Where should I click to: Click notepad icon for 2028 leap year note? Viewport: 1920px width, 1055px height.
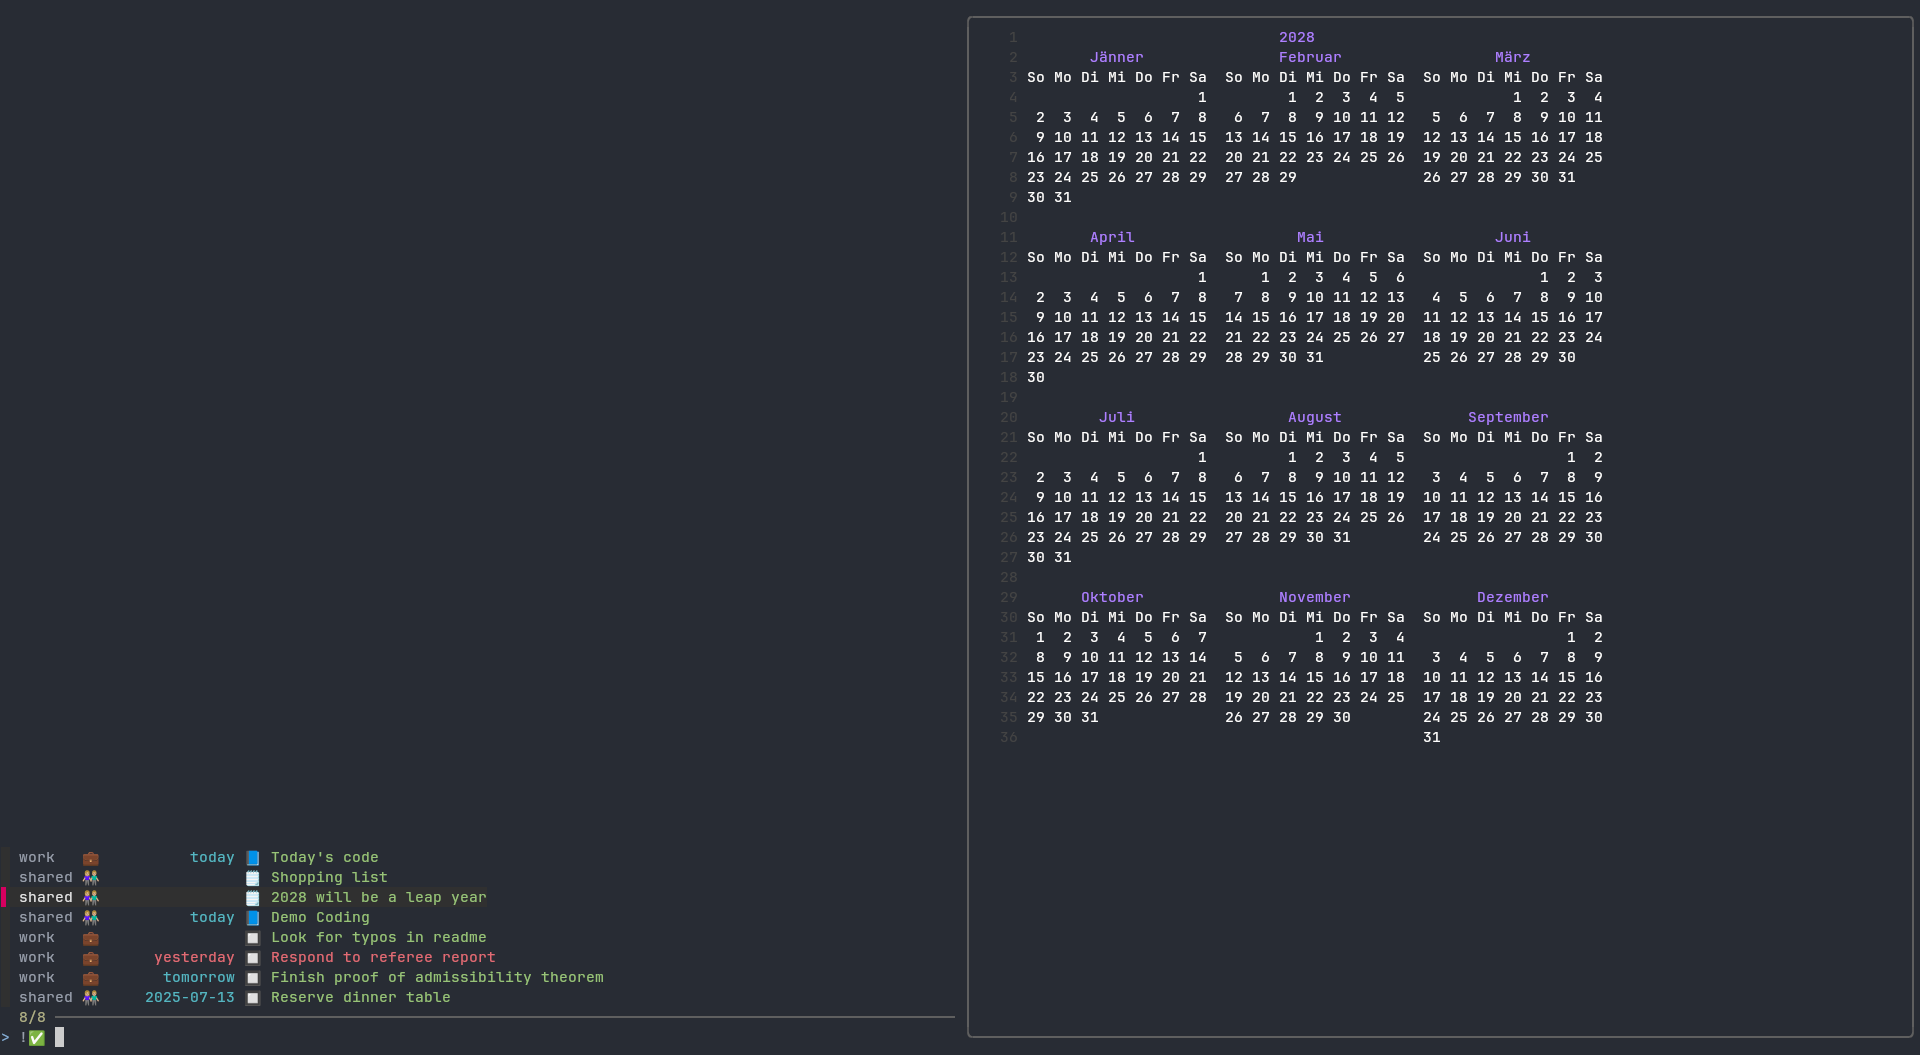(x=253, y=898)
